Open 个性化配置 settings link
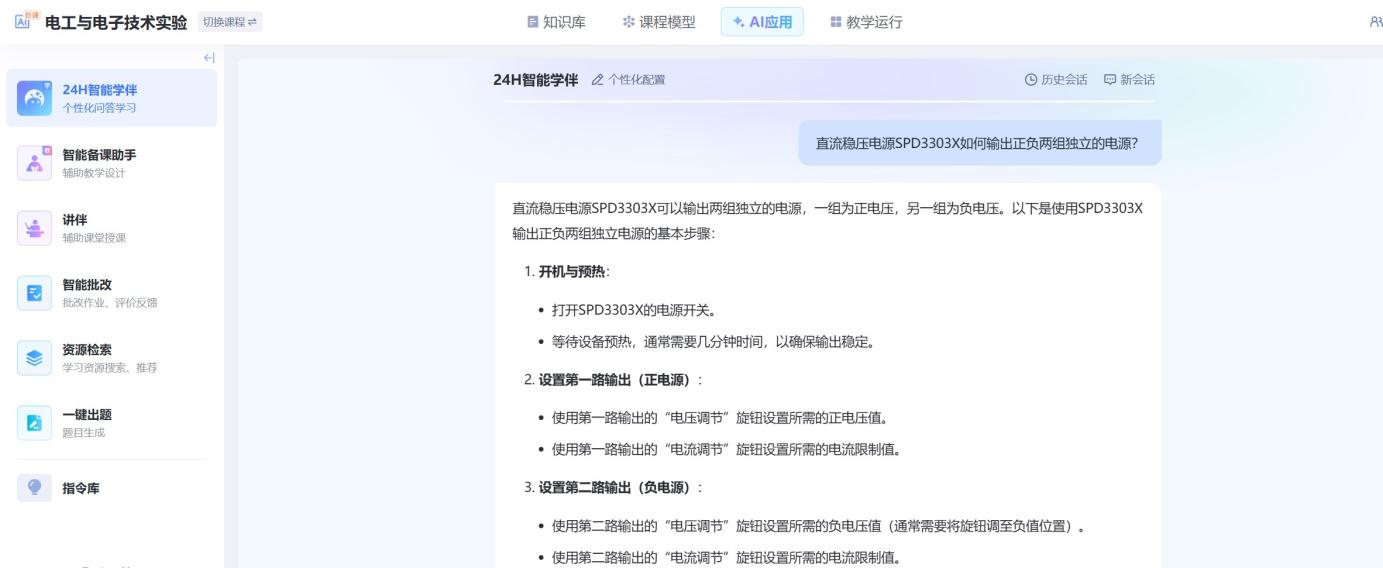Viewport: 1383px width, 568px height. [x=628, y=80]
